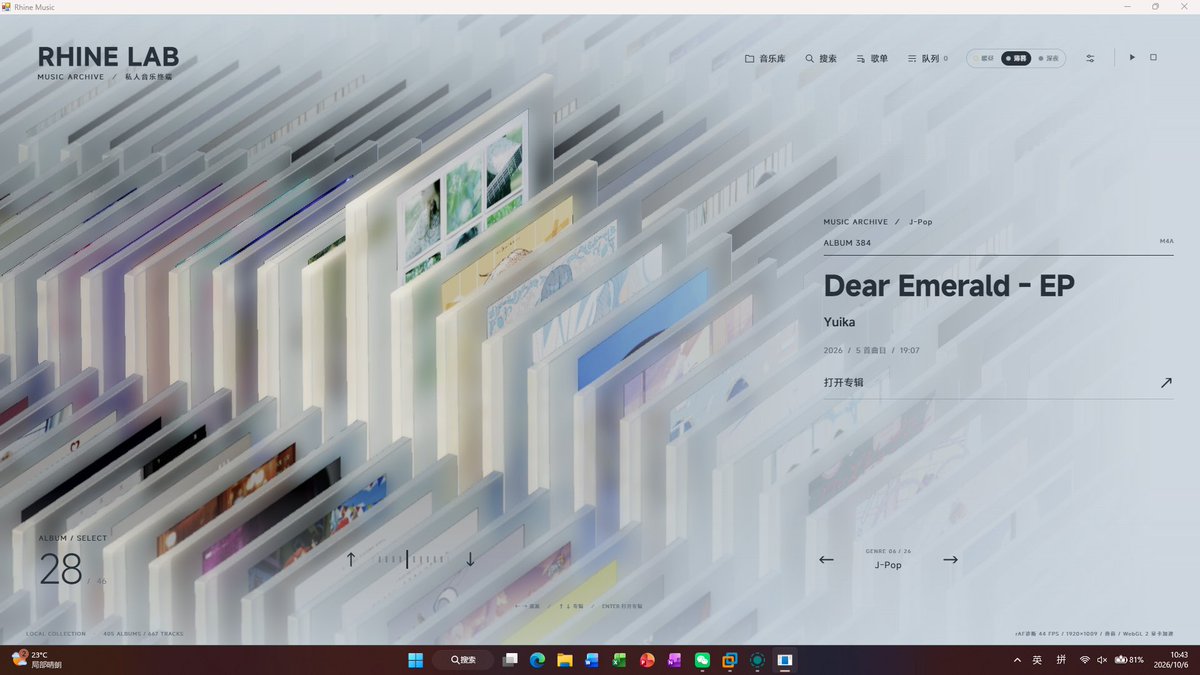
Task: Move album selection down with down arrow
Action: (x=470, y=560)
